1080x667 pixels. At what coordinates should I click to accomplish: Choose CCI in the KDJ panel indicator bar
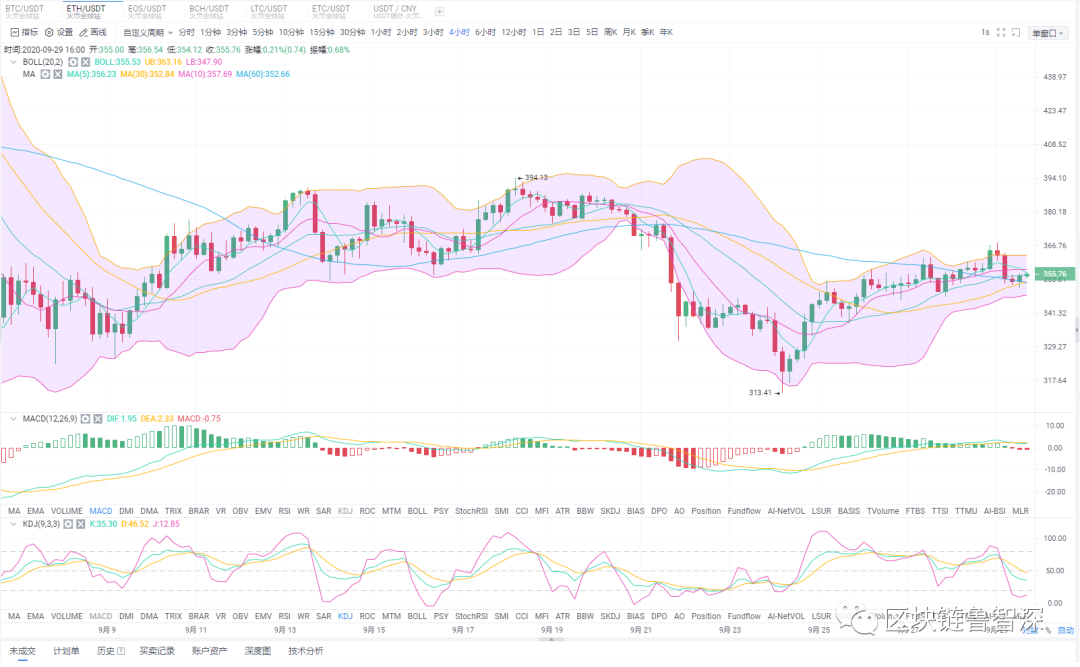(521, 616)
